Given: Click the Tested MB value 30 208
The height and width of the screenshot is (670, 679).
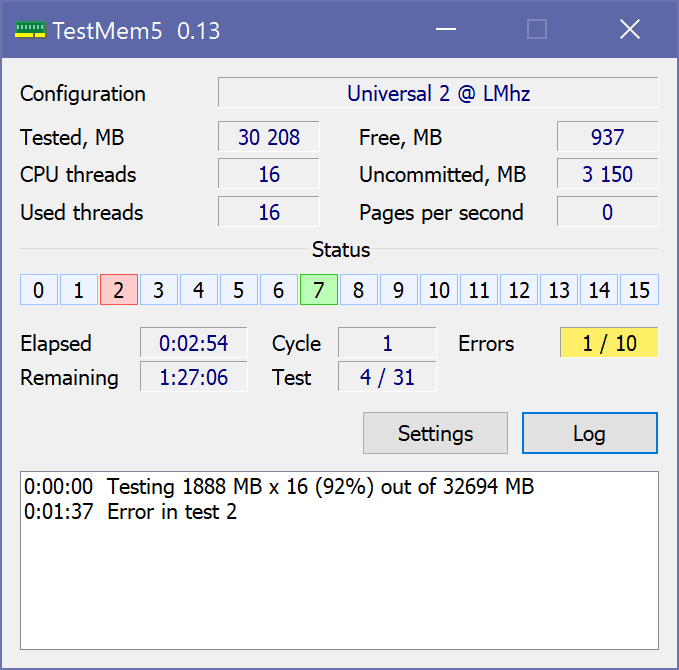Looking at the screenshot, I should click(x=268, y=137).
